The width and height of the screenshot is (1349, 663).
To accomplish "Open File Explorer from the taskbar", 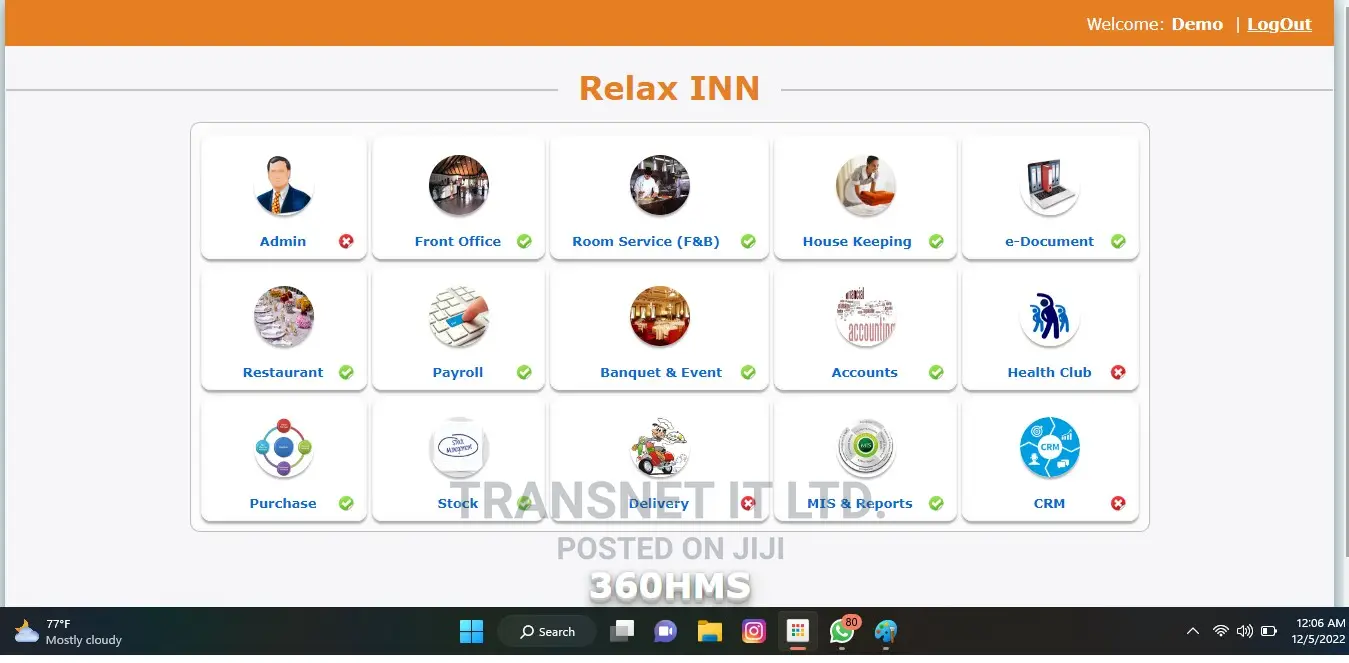I will pos(710,632).
